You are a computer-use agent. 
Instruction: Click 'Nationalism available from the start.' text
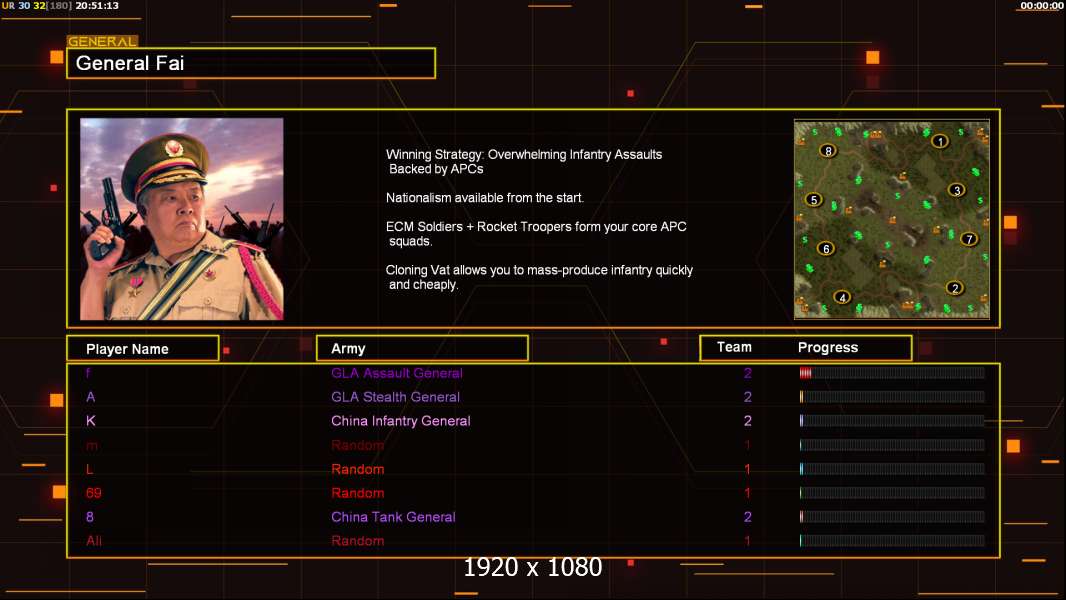pyautogui.click(x=485, y=198)
